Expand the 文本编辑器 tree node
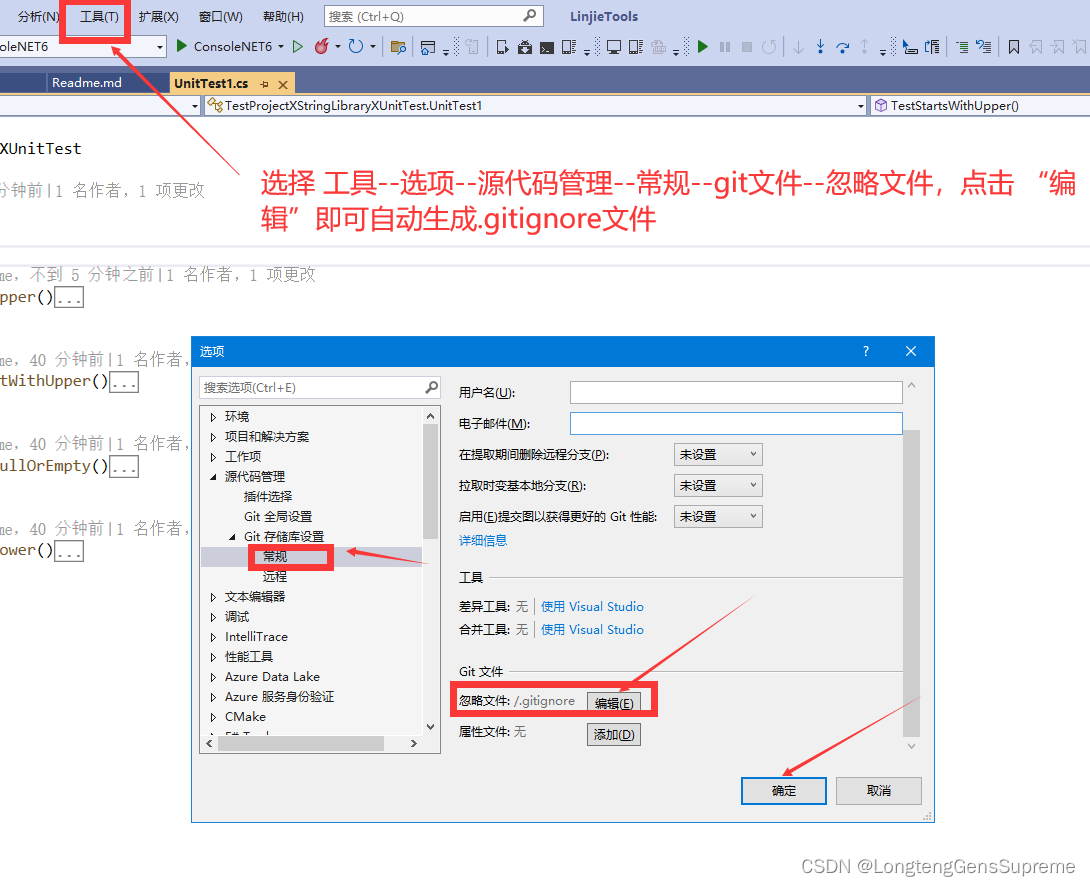 pyautogui.click(x=212, y=596)
